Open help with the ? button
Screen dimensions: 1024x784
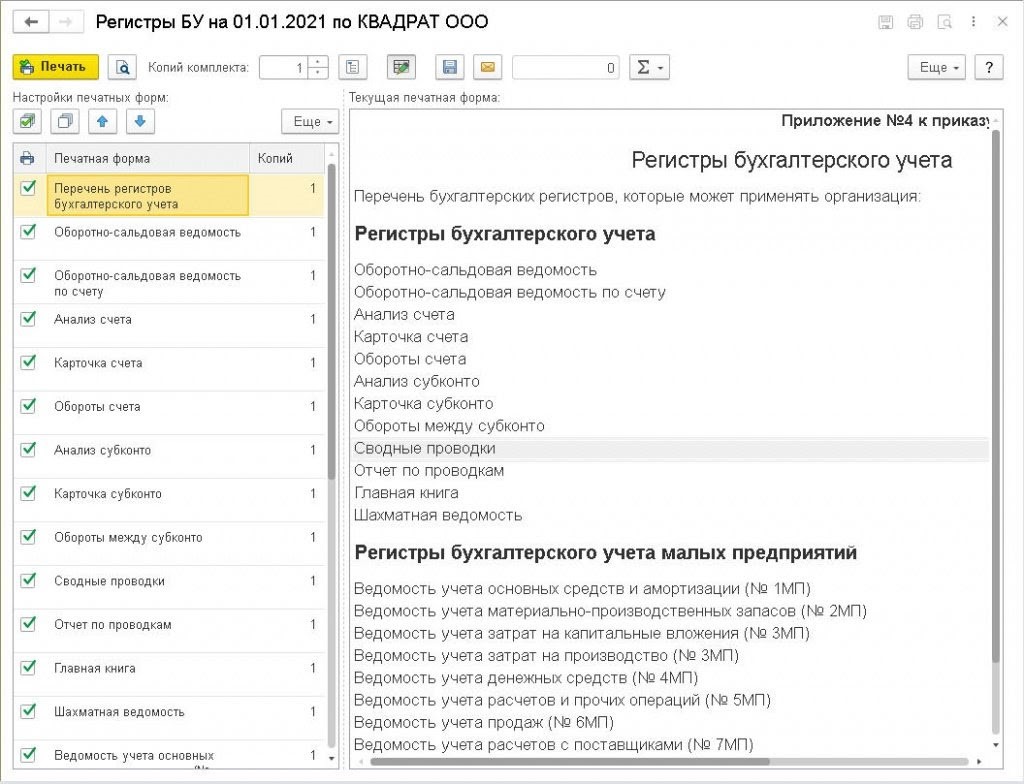(988, 67)
